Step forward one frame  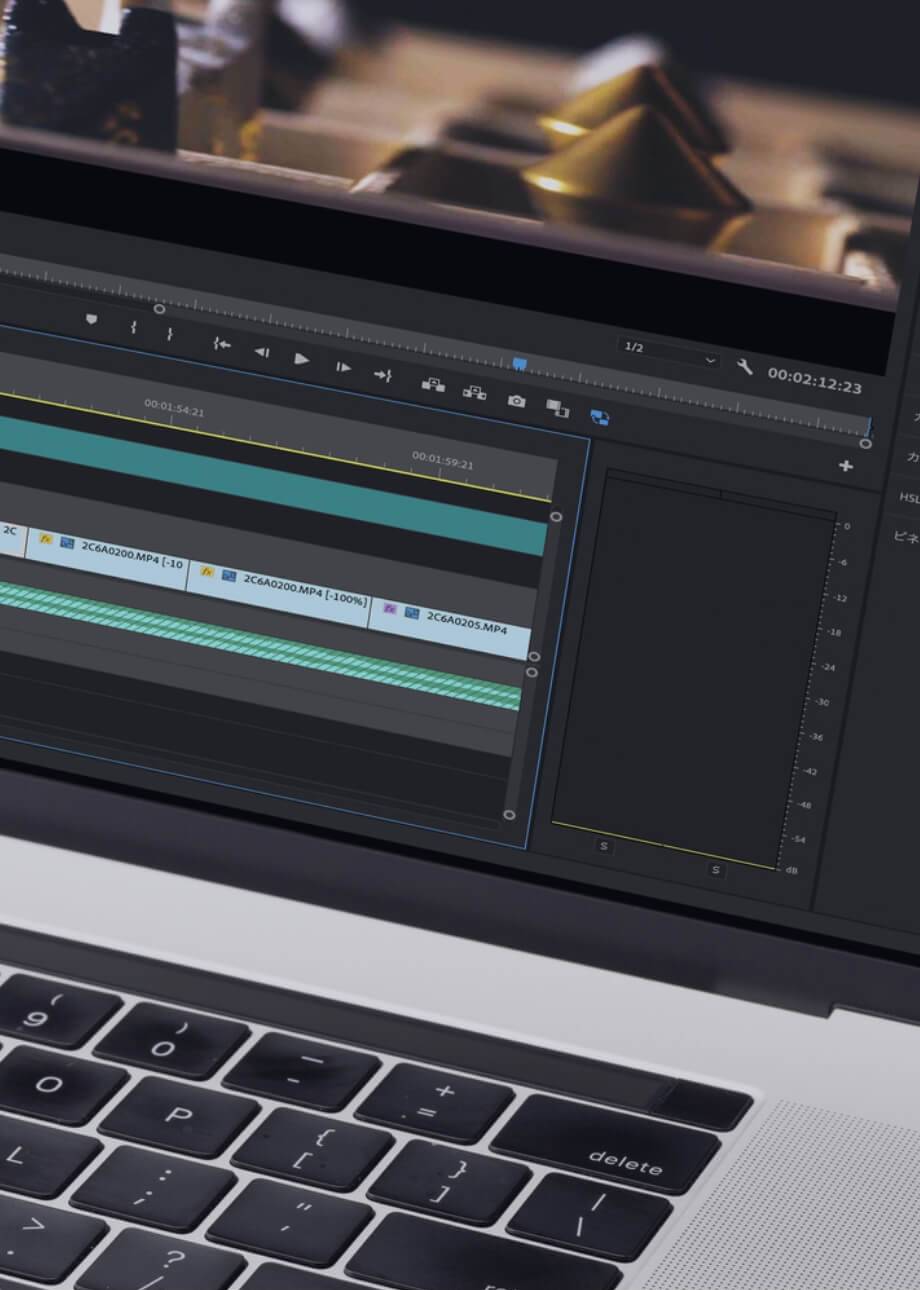343,367
